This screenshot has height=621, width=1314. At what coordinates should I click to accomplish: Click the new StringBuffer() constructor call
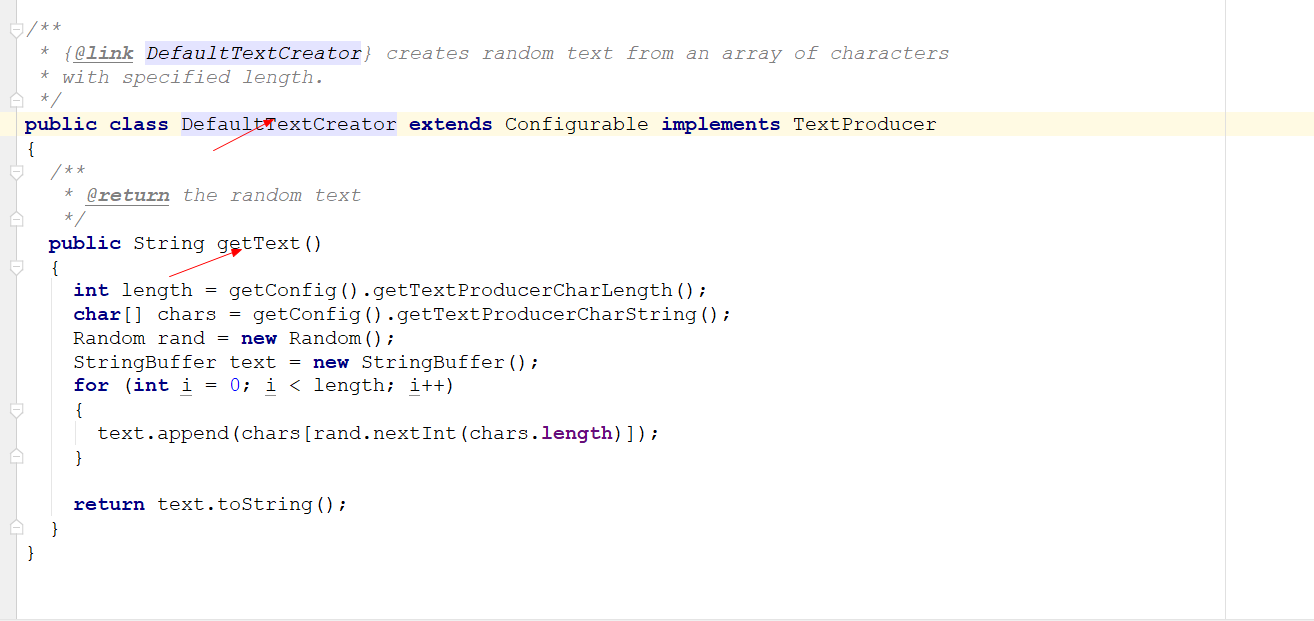tap(420, 362)
